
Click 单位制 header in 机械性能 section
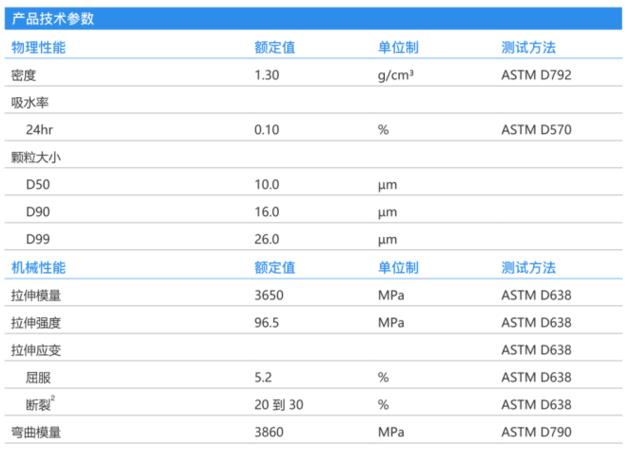click(x=398, y=268)
